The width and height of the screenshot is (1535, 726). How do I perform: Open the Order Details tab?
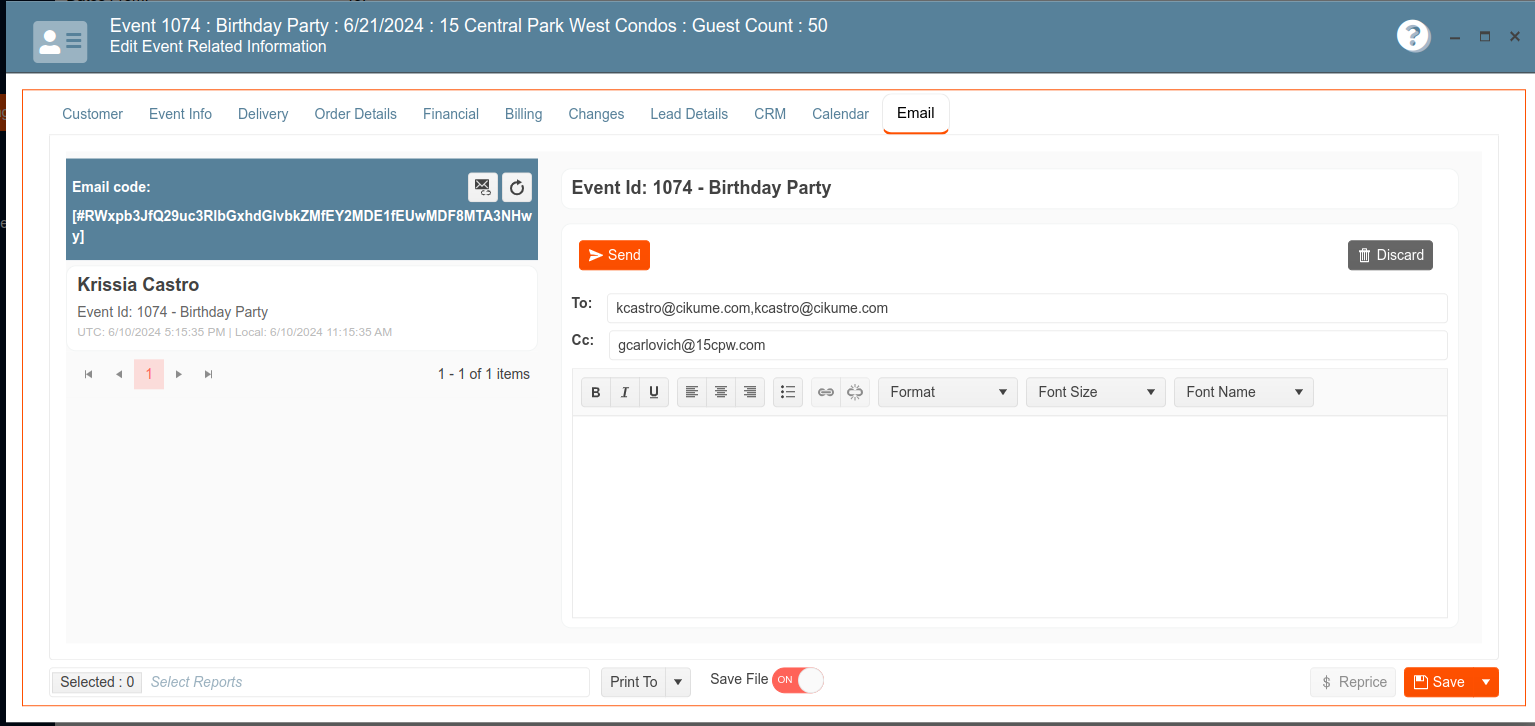click(356, 114)
